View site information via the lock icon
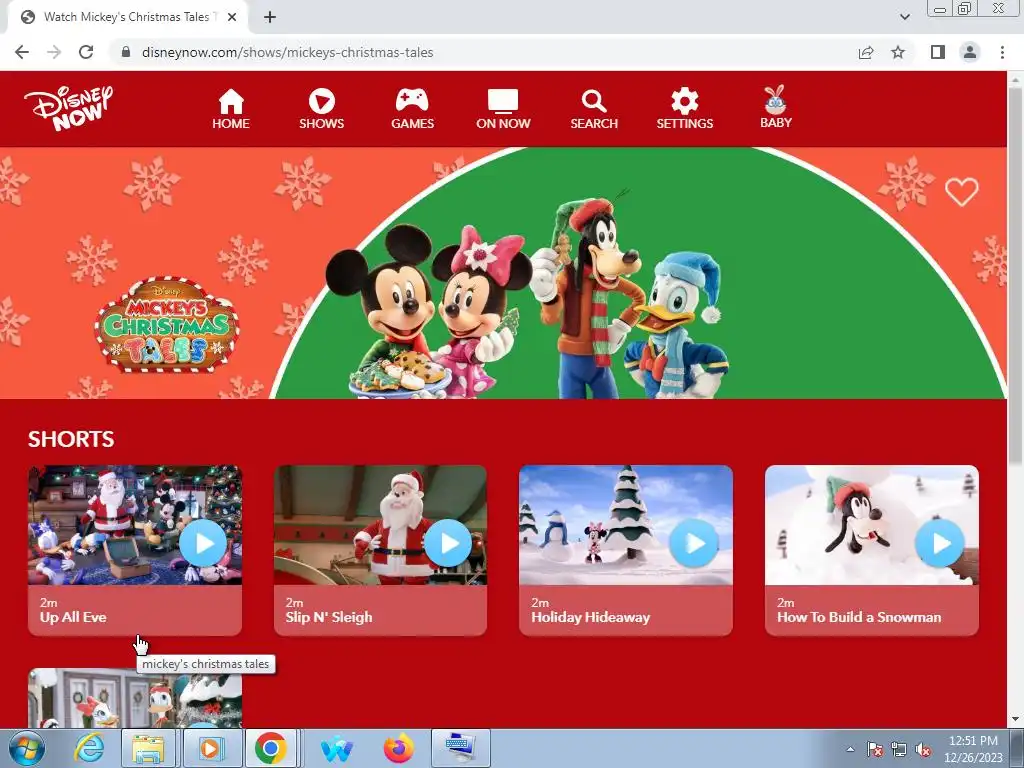Viewport: 1024px width, 768px height. coord(126,52)
